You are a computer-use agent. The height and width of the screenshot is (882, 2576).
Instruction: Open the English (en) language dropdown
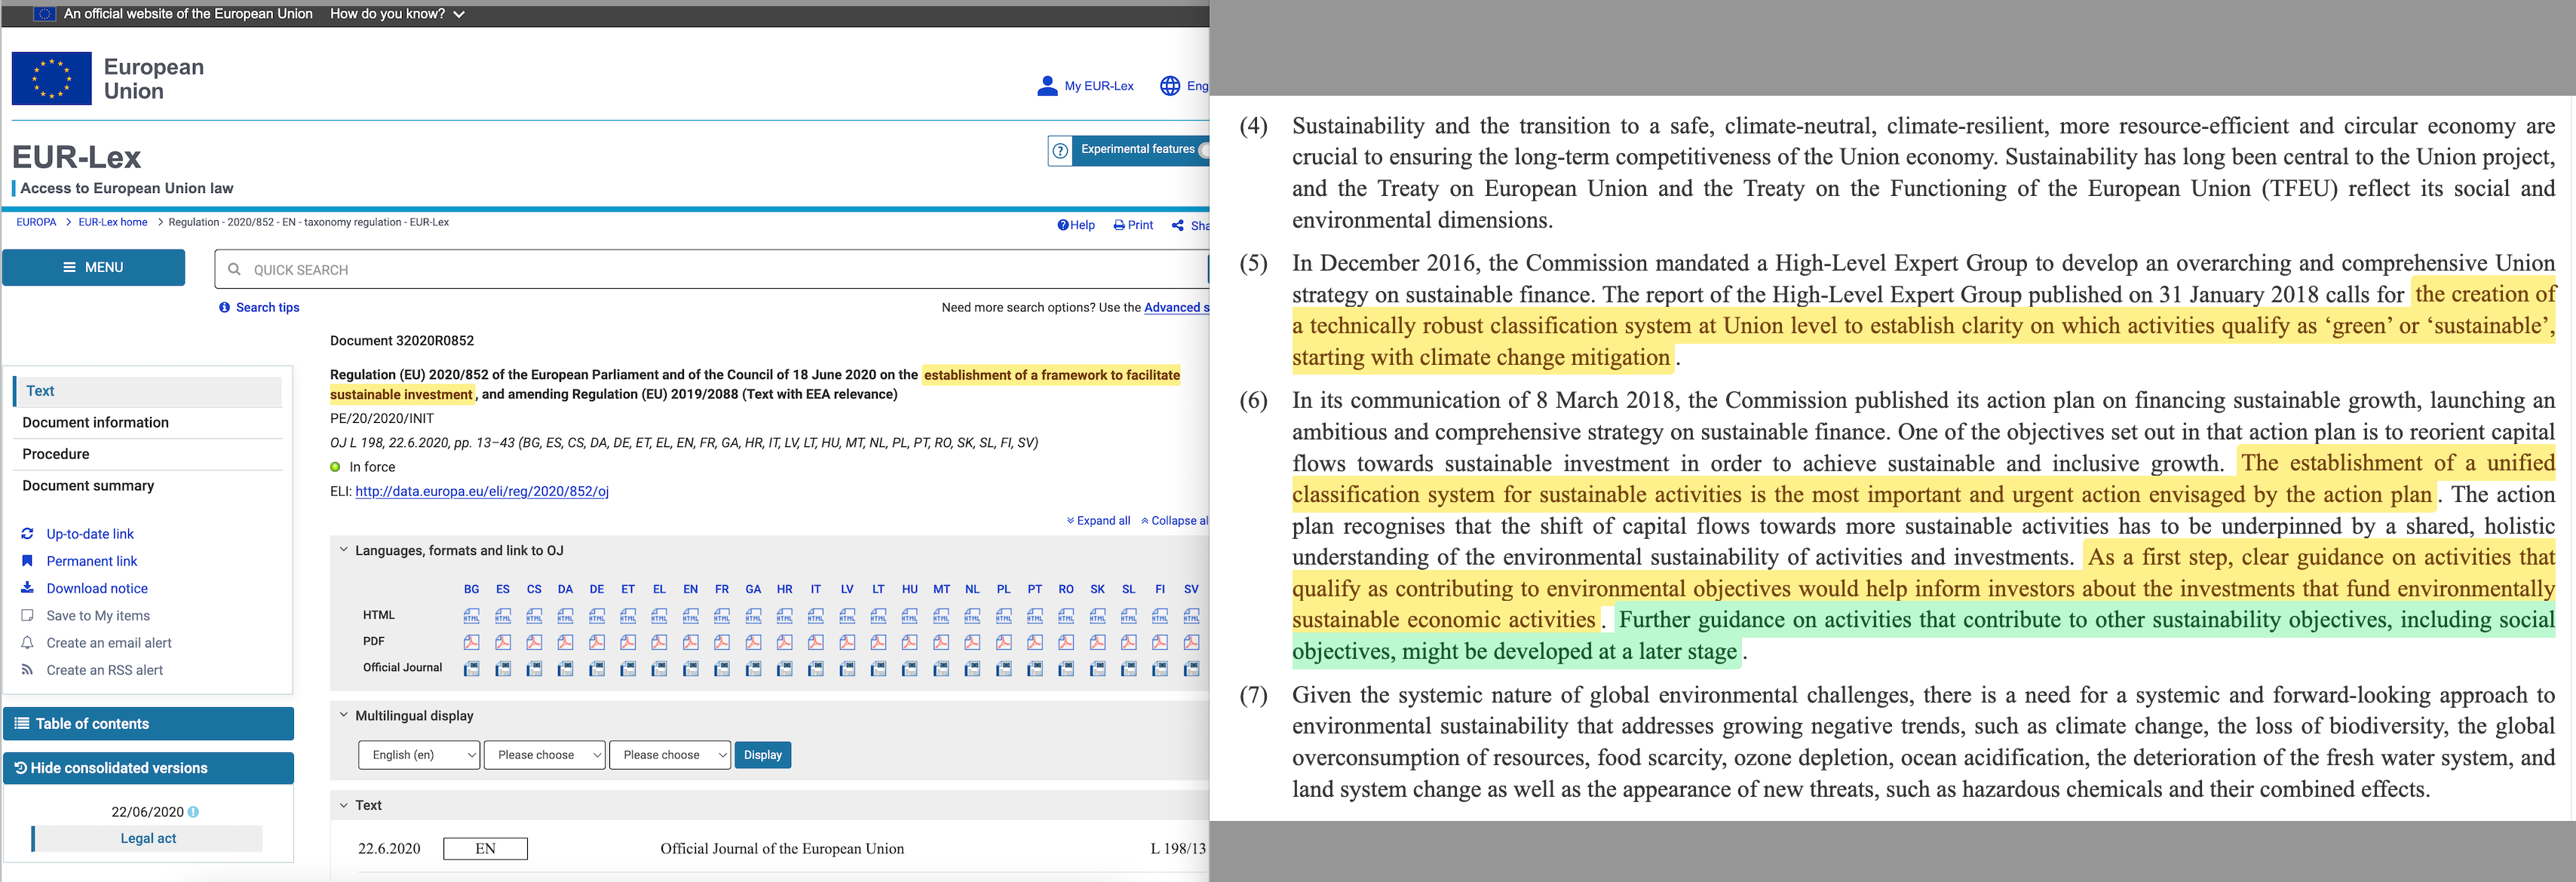pos(419,755)
